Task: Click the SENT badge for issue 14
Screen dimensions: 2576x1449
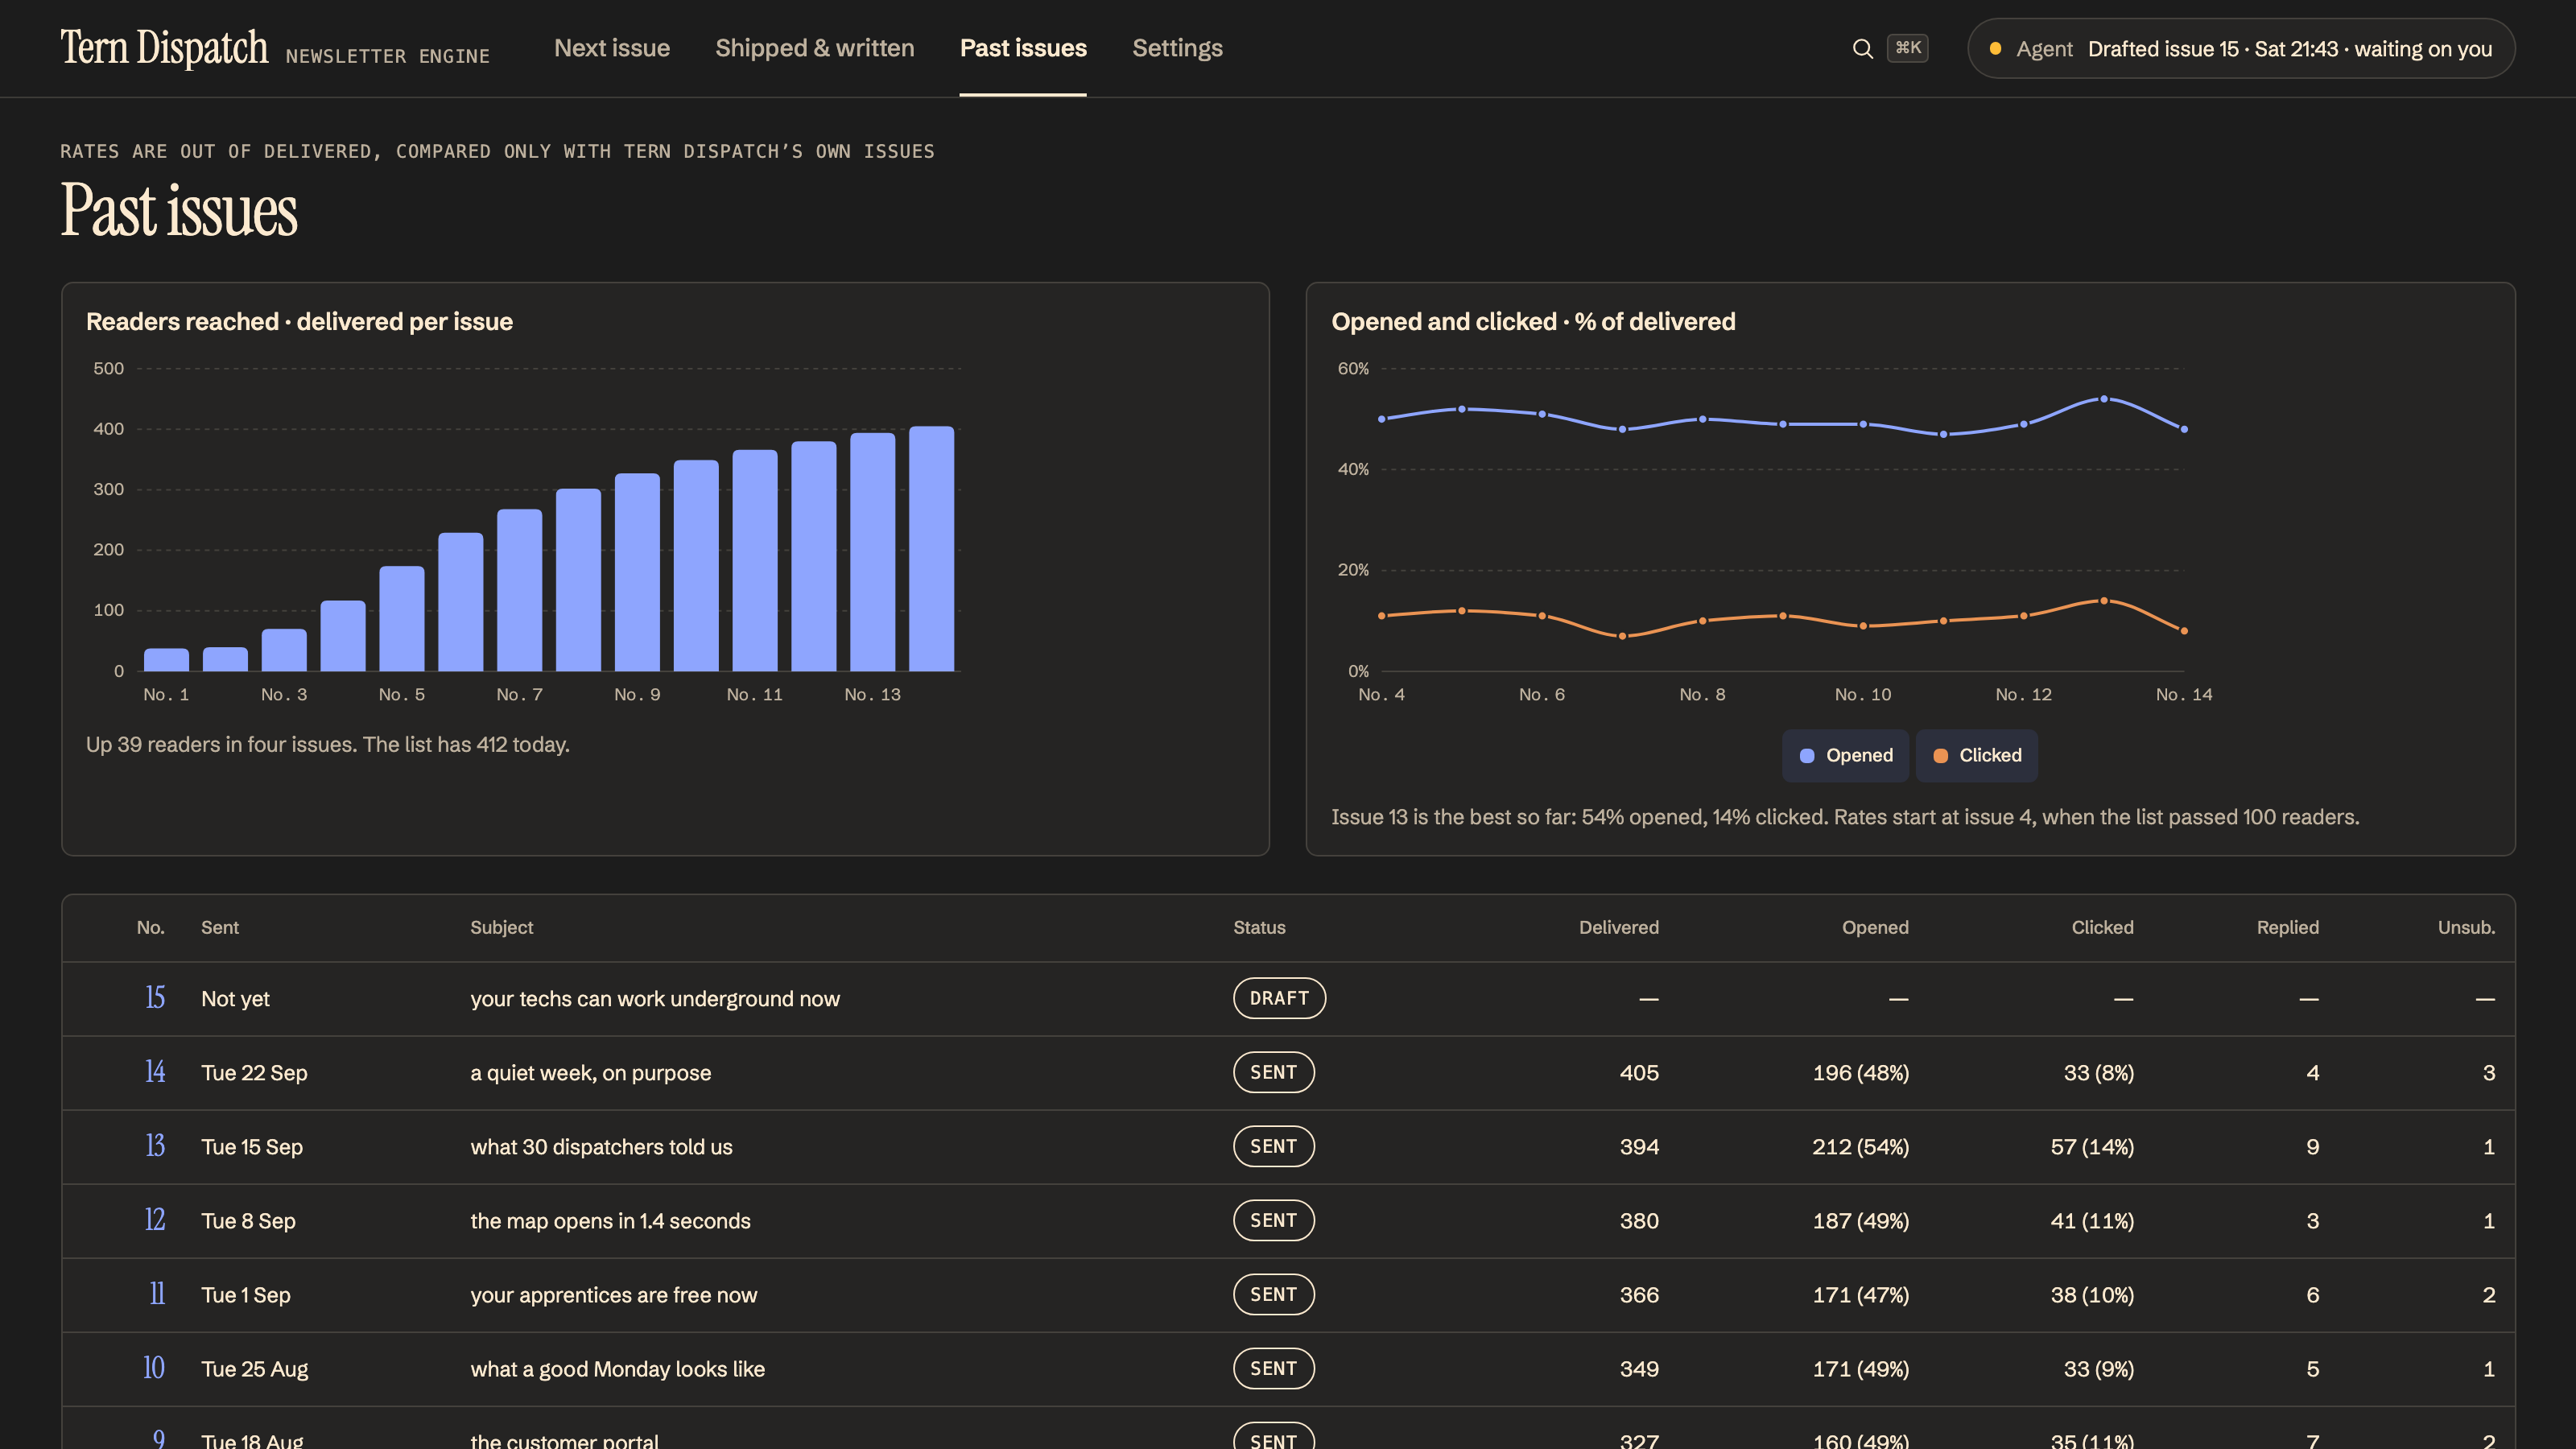Action: click(1273, 1072)
